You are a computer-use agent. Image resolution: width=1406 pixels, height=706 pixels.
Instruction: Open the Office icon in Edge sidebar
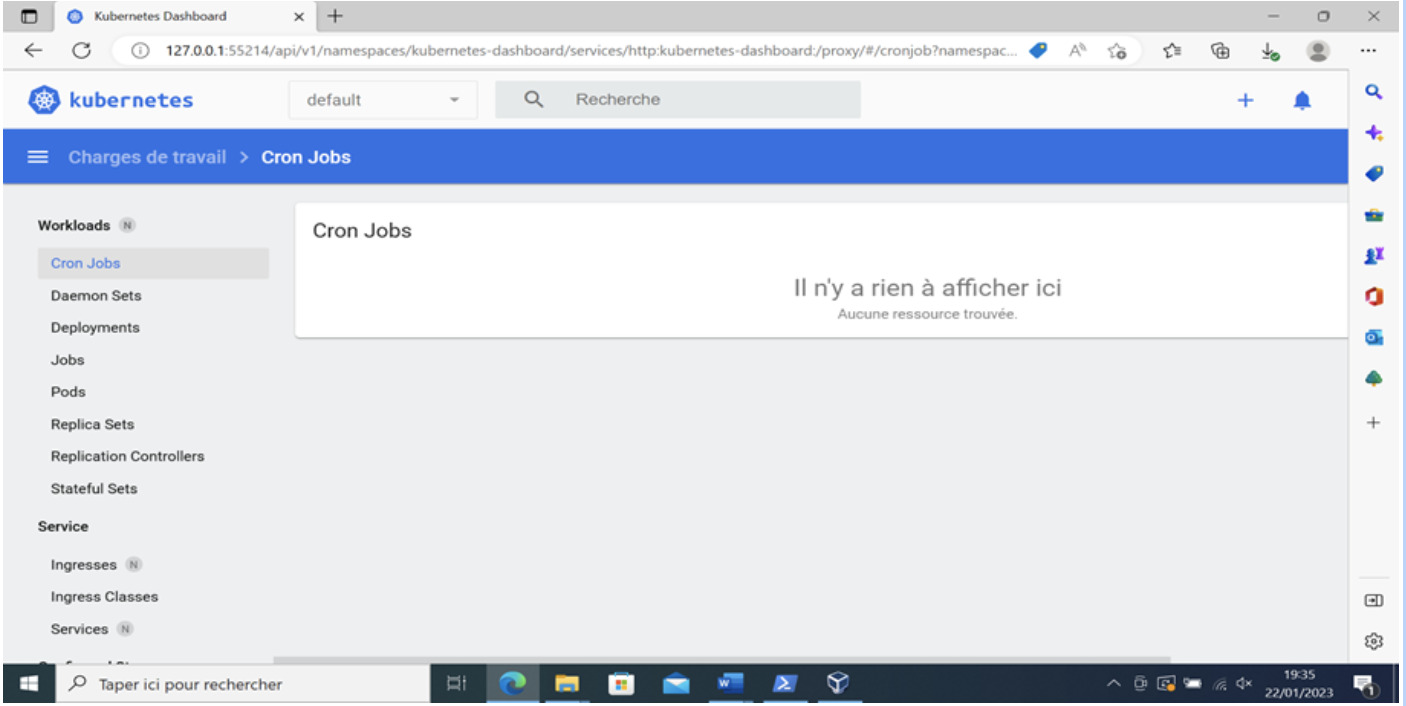click(1374, 295)
